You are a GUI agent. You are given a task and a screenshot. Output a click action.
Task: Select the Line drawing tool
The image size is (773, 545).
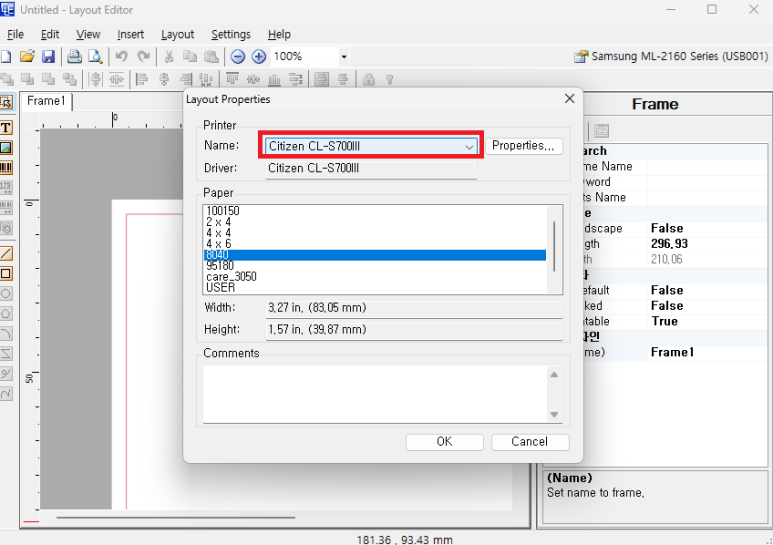click(6, 253)
